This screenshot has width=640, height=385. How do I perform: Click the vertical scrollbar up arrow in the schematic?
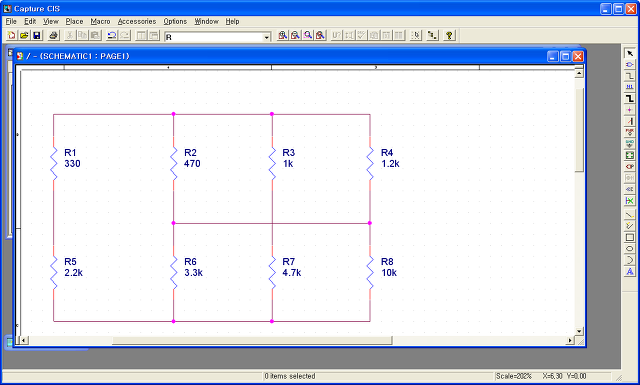pos(579,73)
